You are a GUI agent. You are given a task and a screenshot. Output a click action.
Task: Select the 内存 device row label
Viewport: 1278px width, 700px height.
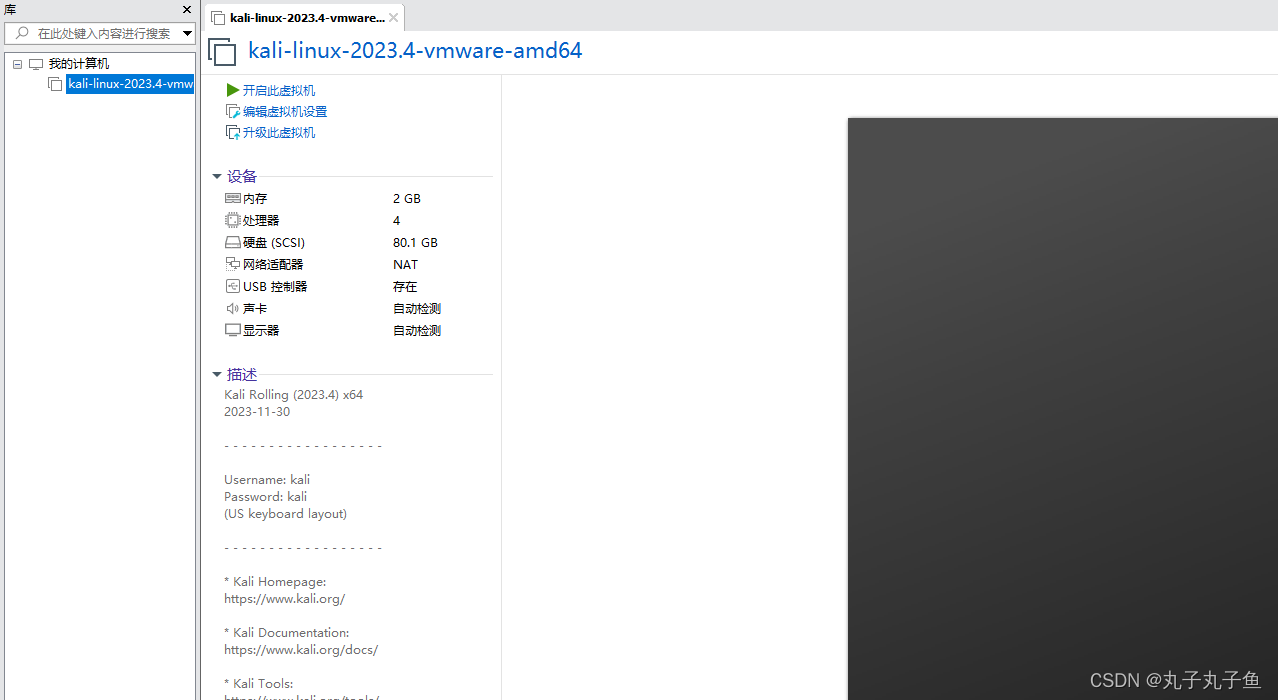[x=255, y=199]
